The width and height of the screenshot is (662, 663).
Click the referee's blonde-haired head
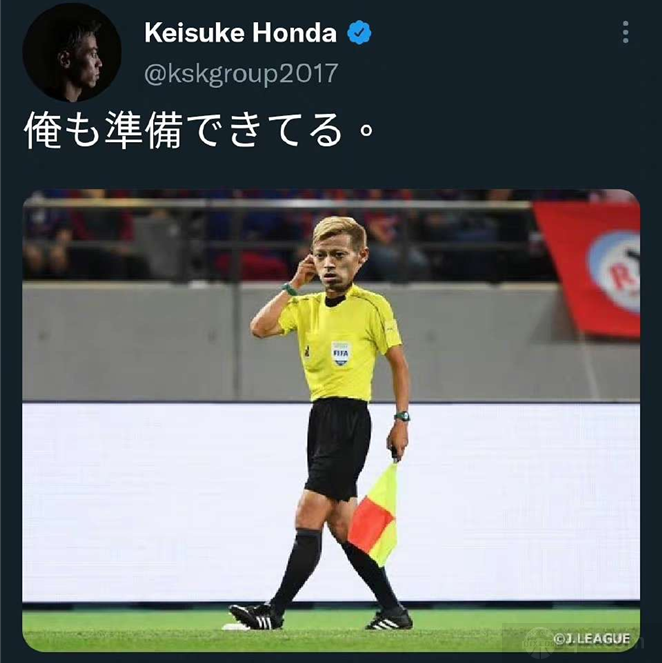coord(338,254)
